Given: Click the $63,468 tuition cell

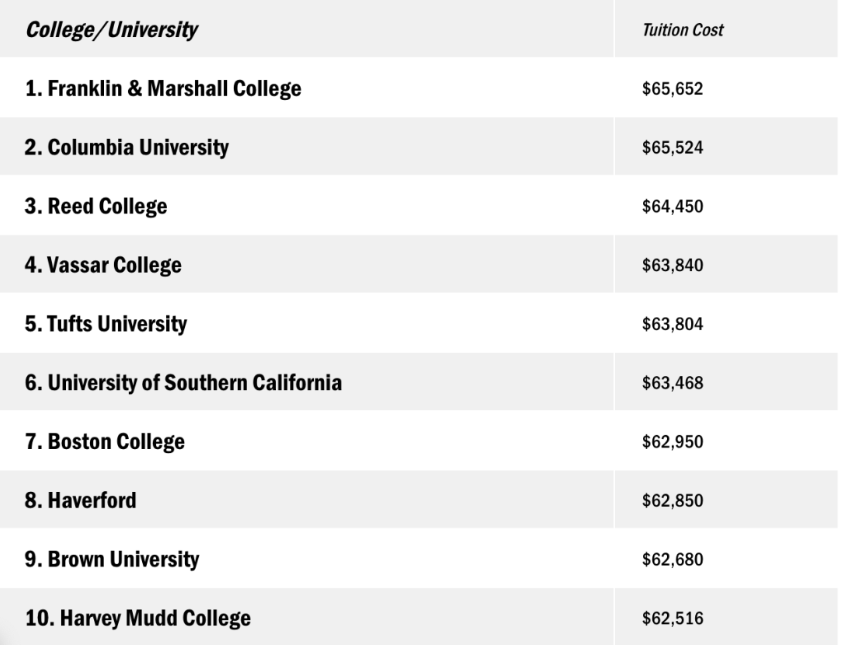Looking at the screenshot, I should coord(673,383).
